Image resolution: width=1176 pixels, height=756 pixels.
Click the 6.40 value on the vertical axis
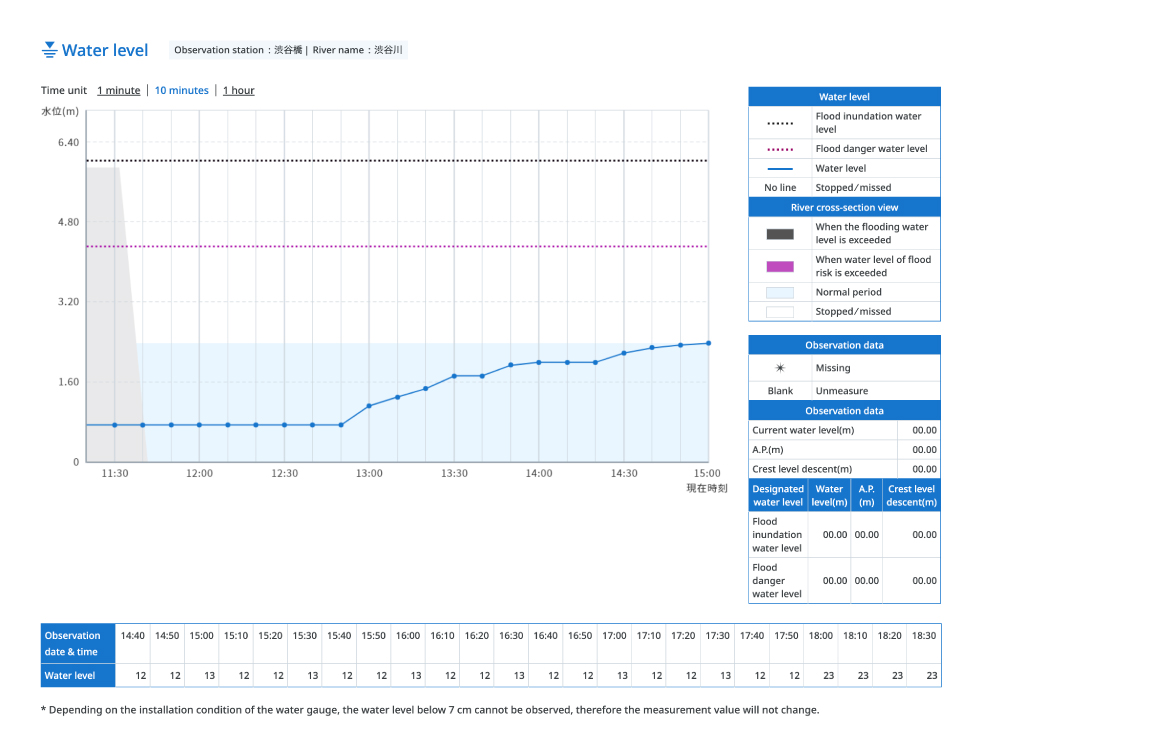point(68,142)
